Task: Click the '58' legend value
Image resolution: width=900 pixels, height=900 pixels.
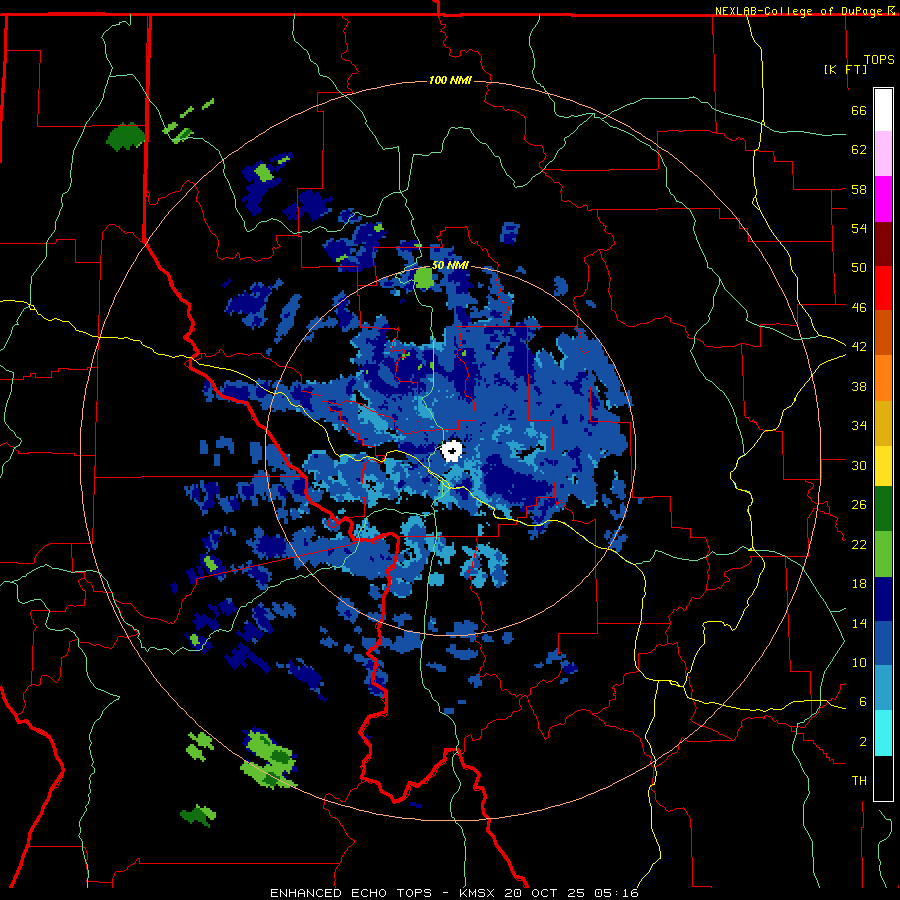Action: point(859,189)
